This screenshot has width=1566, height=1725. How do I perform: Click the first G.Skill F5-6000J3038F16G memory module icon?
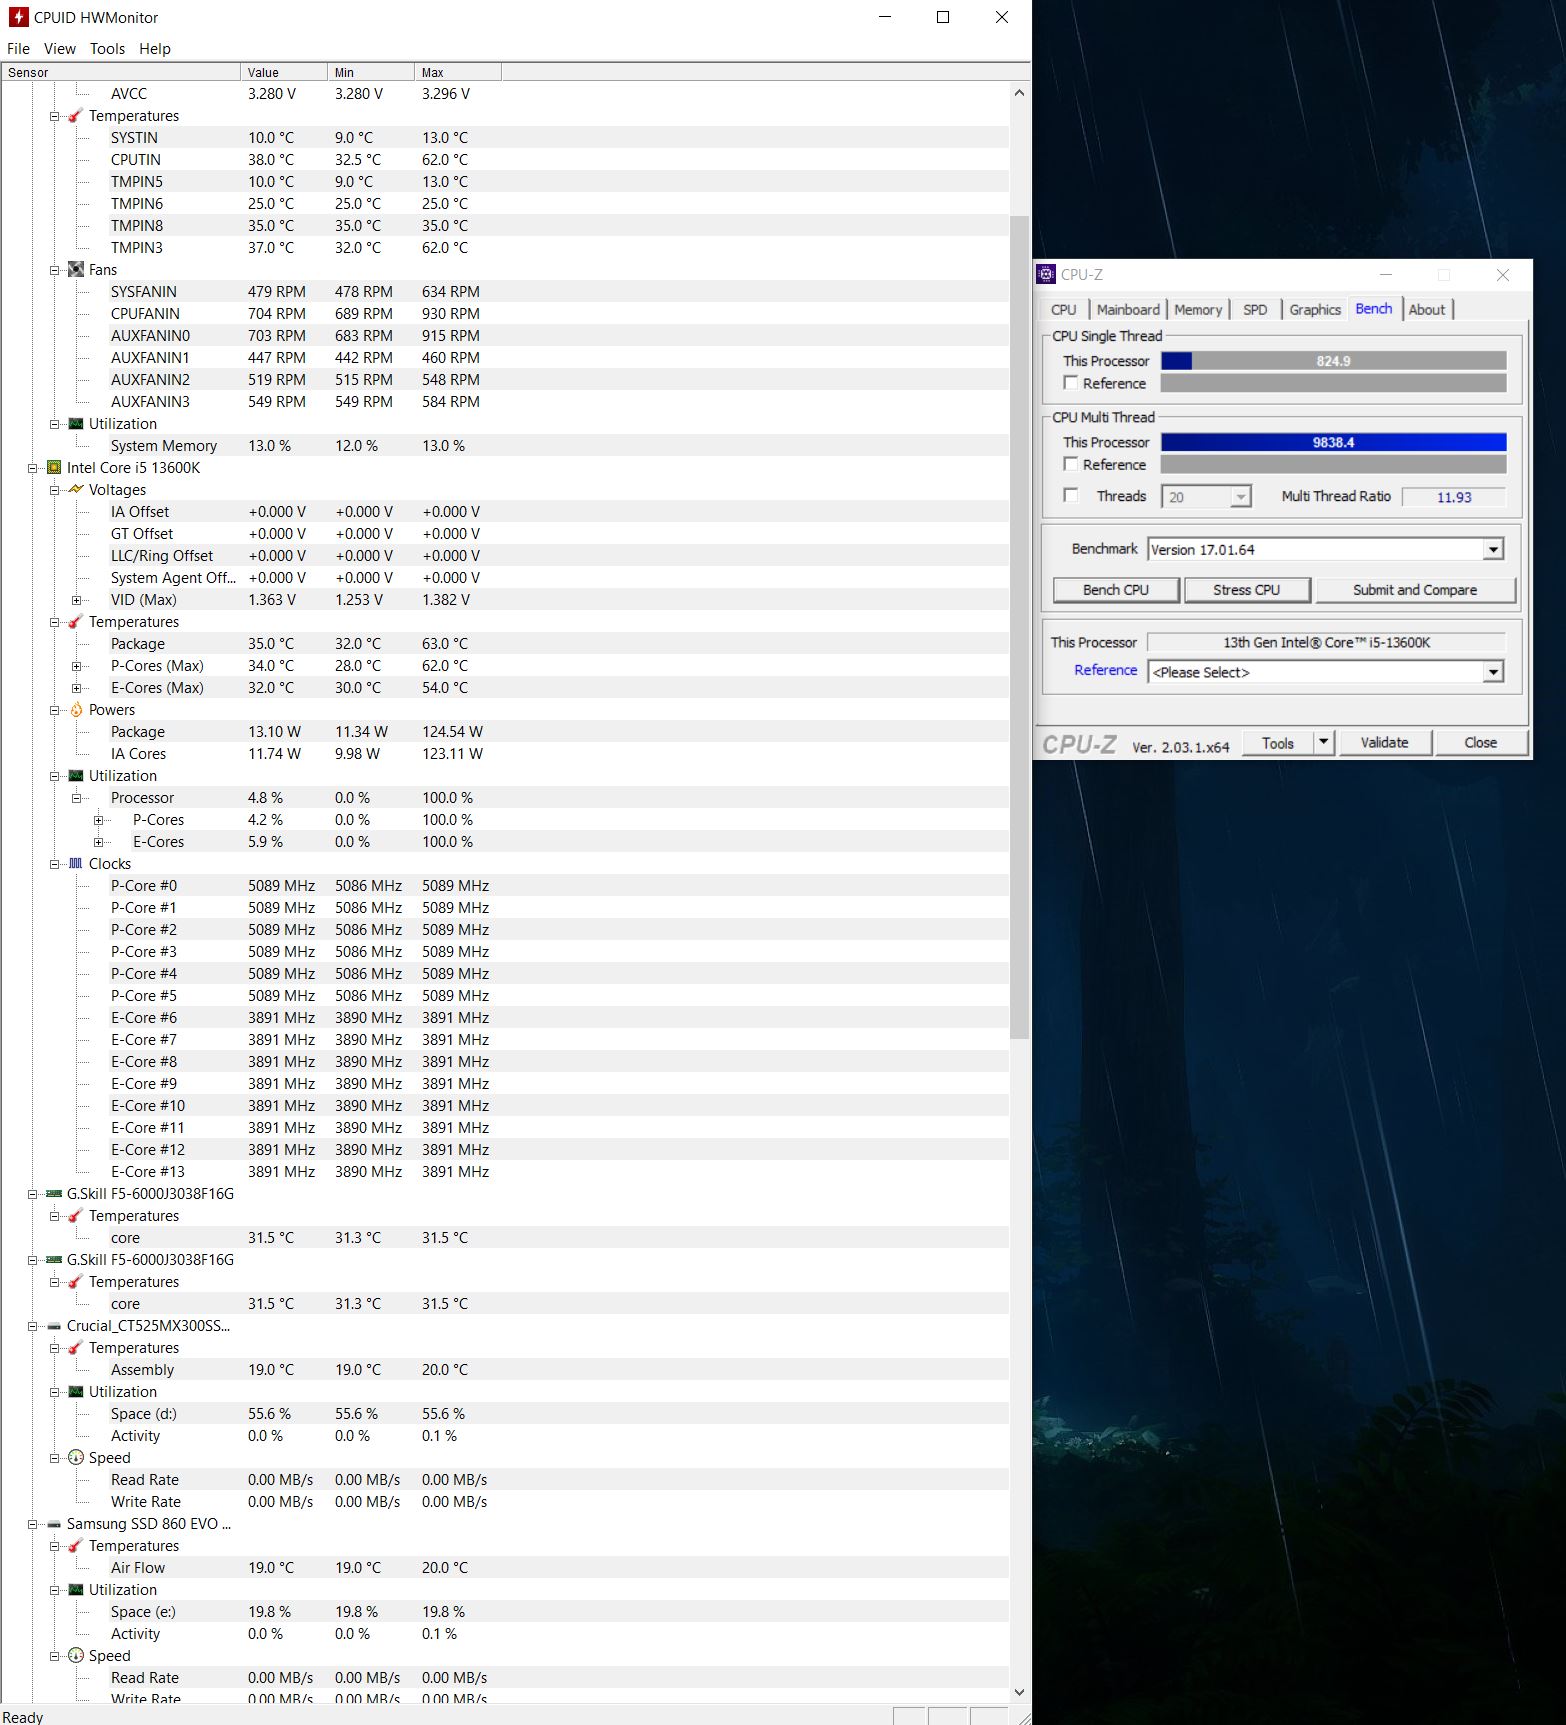[54, 1194]
